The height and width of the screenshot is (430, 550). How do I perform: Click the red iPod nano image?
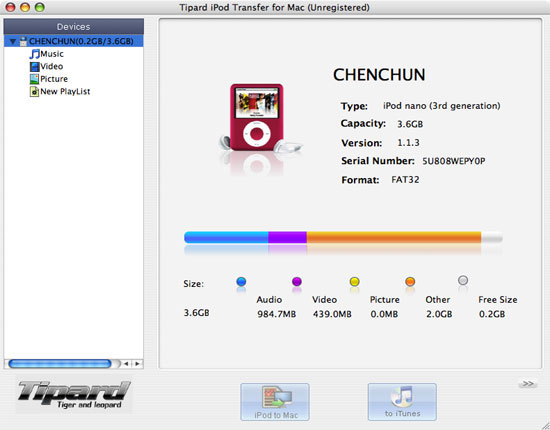257,117
